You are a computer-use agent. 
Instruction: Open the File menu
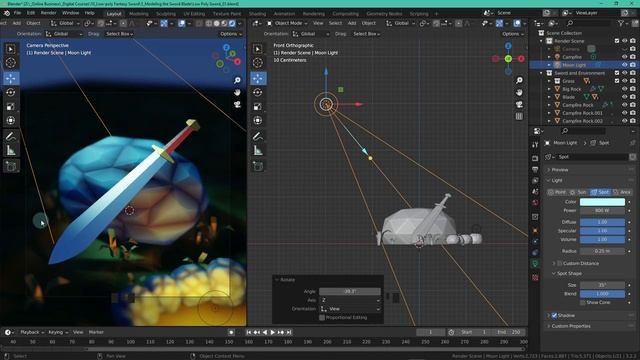tap(18, 13)
